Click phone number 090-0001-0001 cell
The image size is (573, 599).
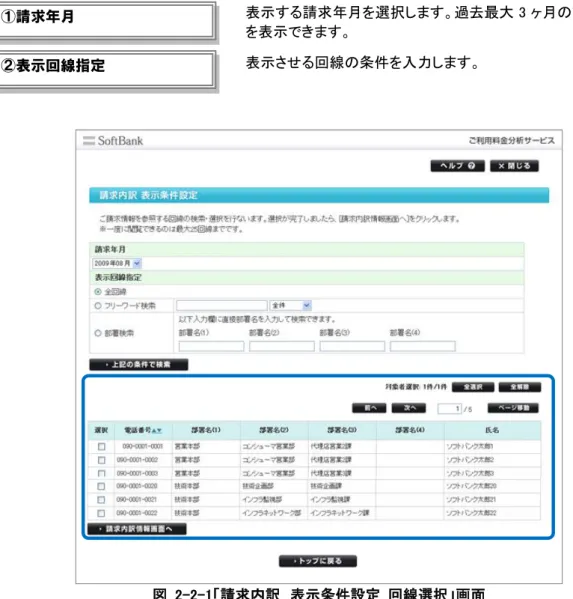tap(142, 446)
